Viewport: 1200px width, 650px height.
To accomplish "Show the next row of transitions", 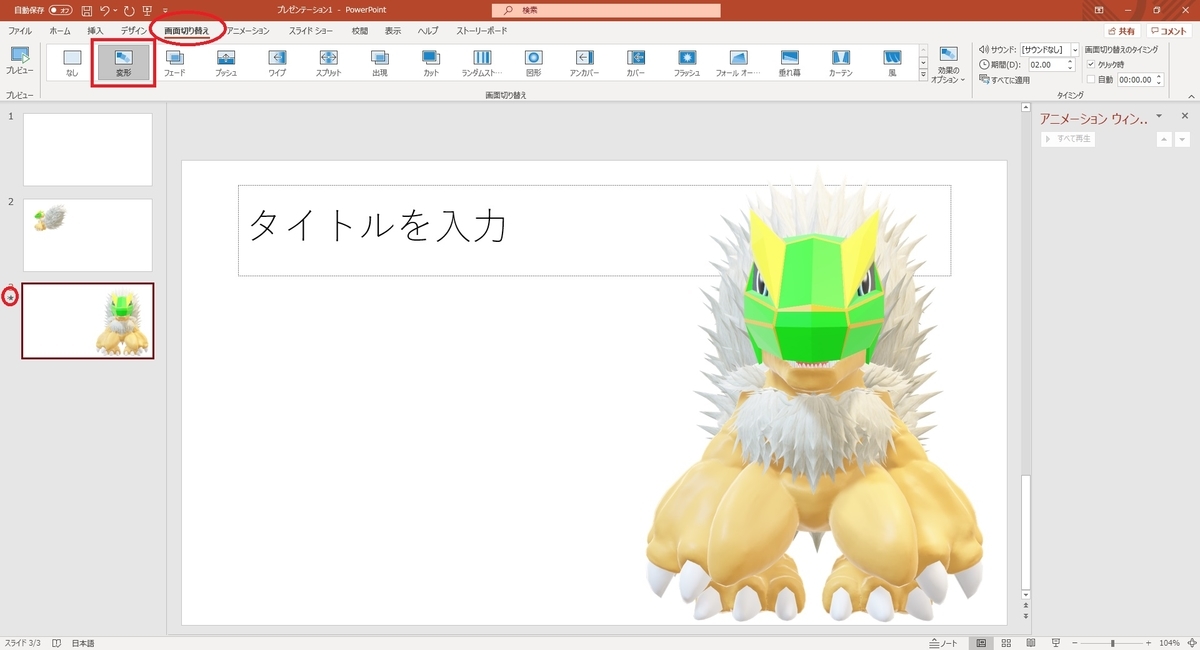I will tap(922, 63).
